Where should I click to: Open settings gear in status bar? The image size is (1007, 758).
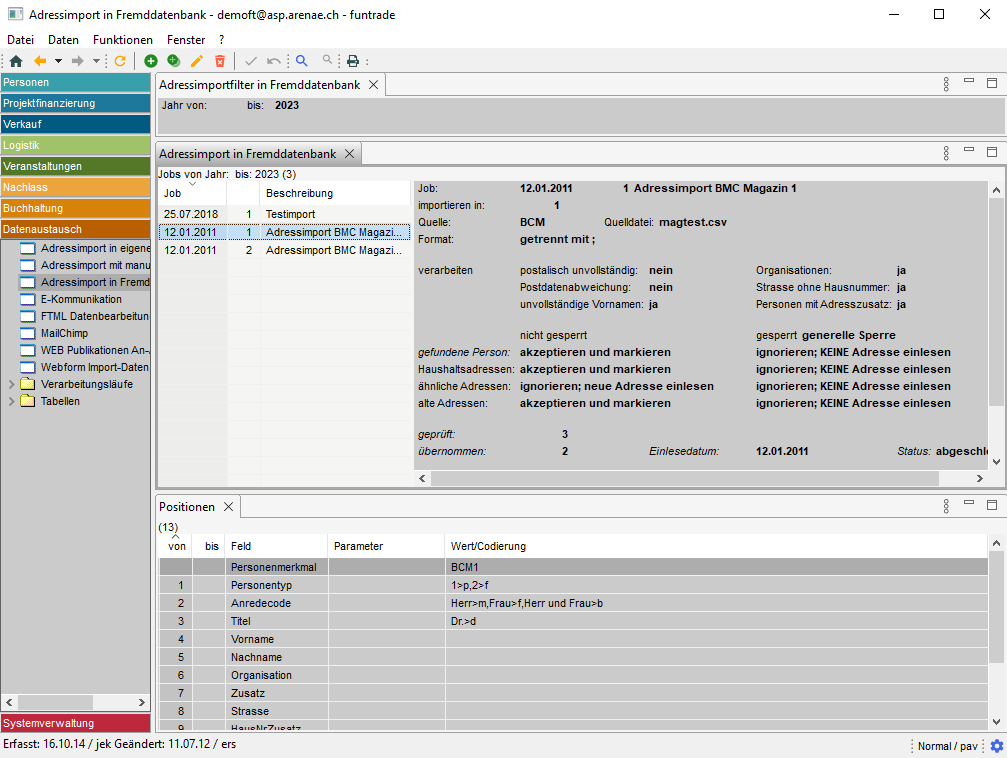[996, 746]
